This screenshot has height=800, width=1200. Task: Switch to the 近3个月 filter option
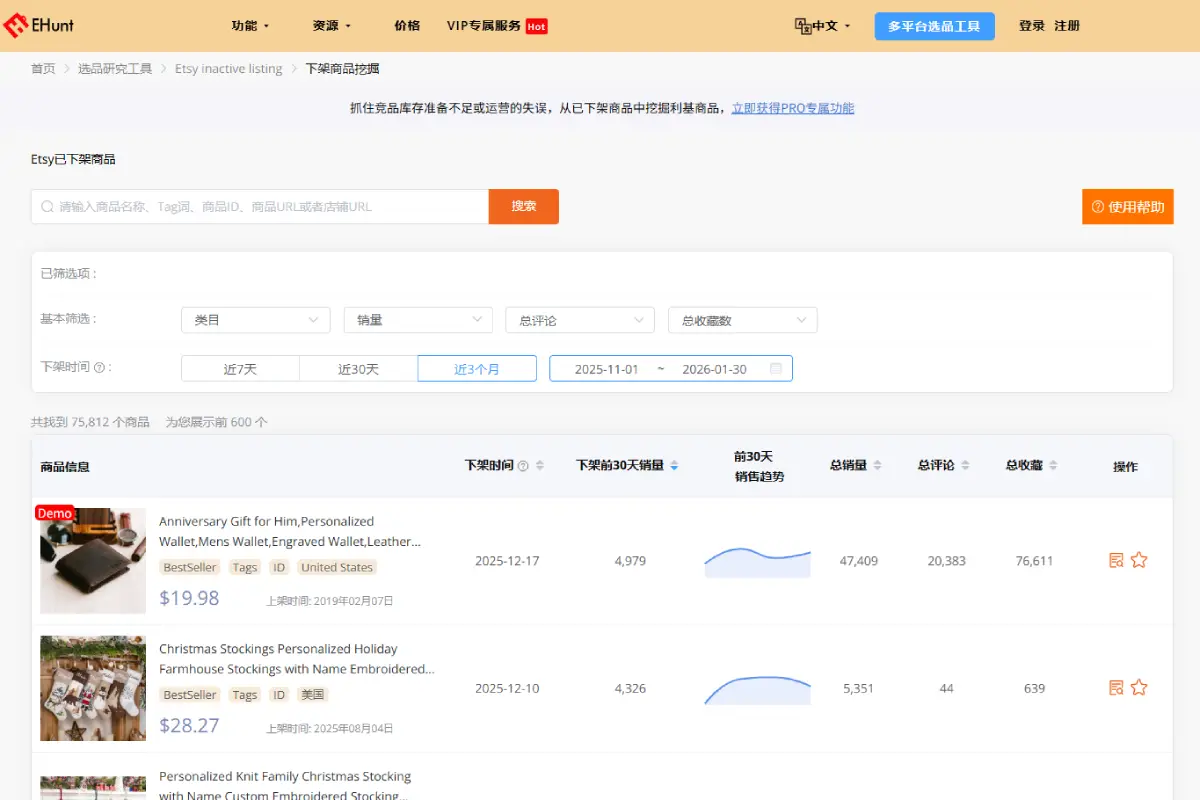click(476, 368)
